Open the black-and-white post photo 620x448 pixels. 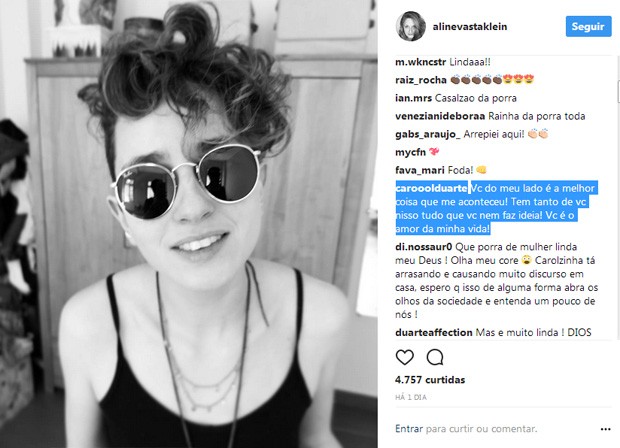[189, 224]
